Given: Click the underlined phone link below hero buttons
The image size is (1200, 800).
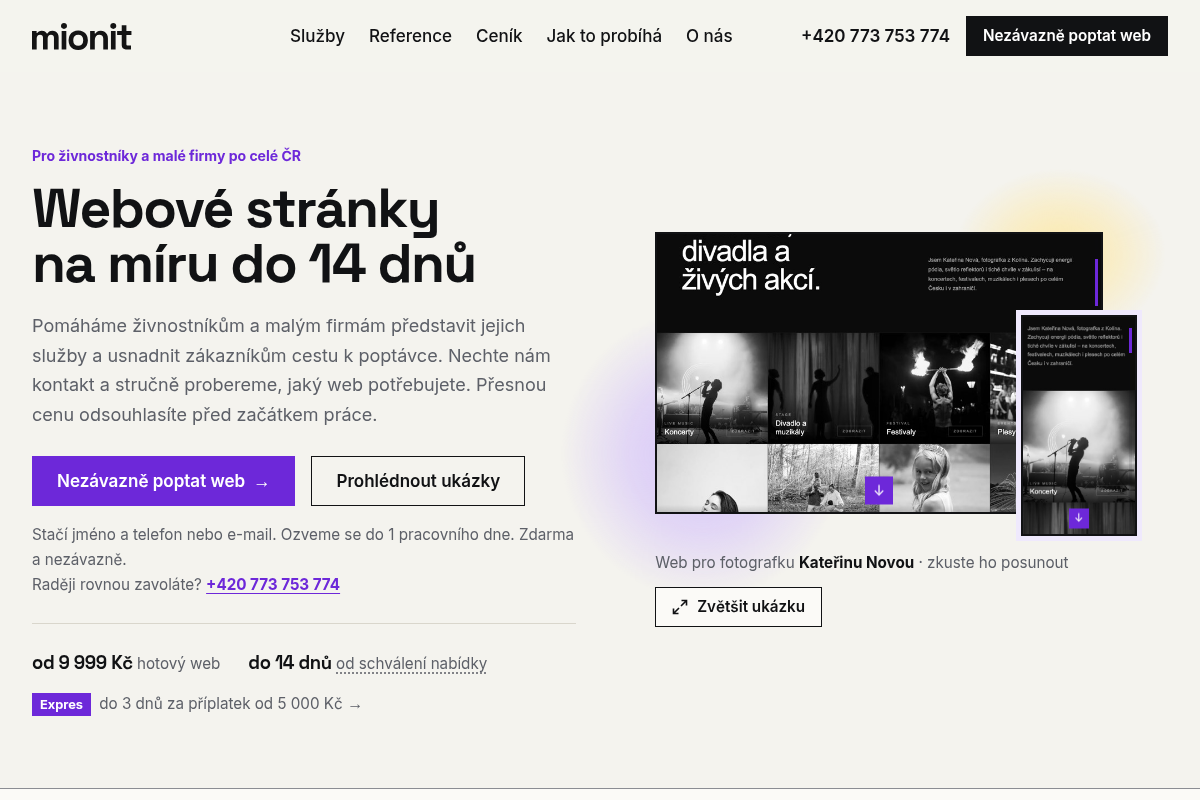Looking at the screenshot, I should pyautogui.click(x=273, y=584).
